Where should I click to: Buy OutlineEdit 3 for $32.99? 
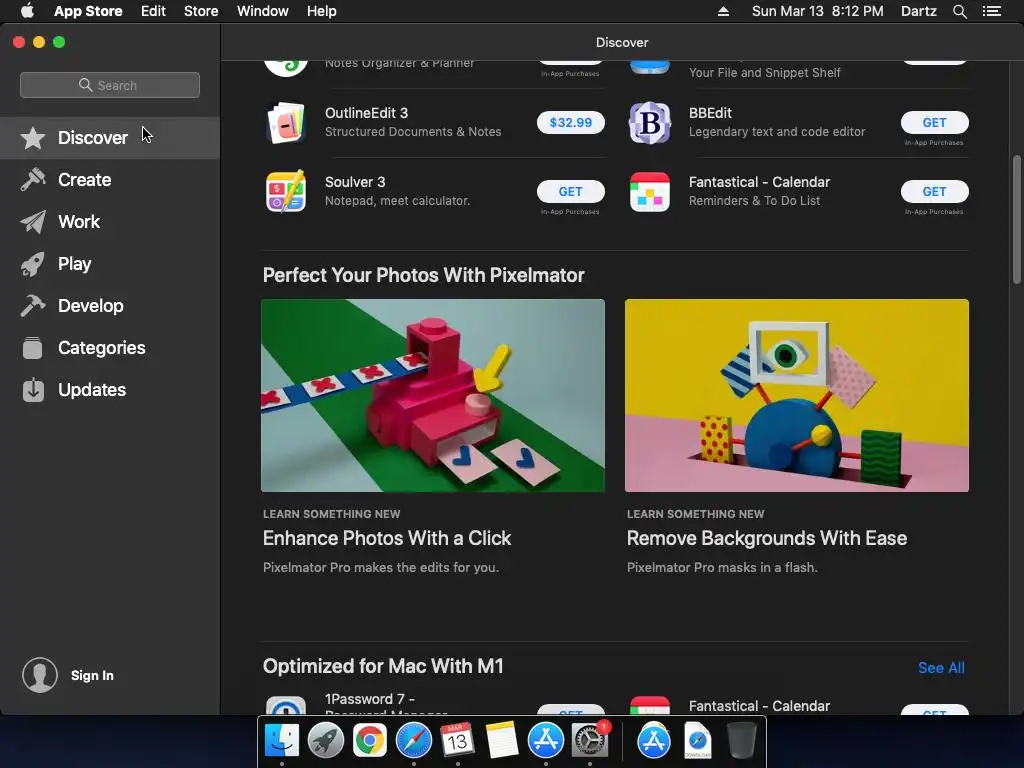tap(571, 123)
